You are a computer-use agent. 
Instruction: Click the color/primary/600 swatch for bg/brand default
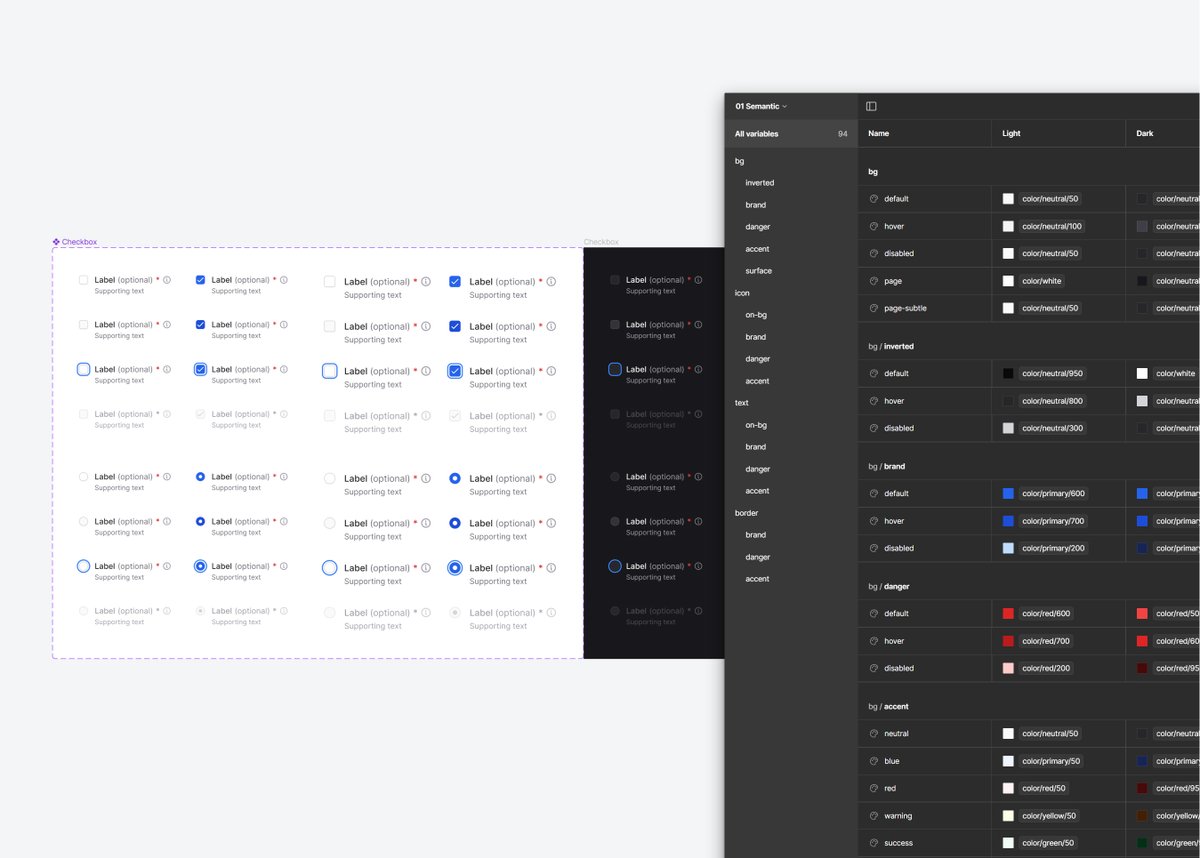click(x=1008, y=493)
